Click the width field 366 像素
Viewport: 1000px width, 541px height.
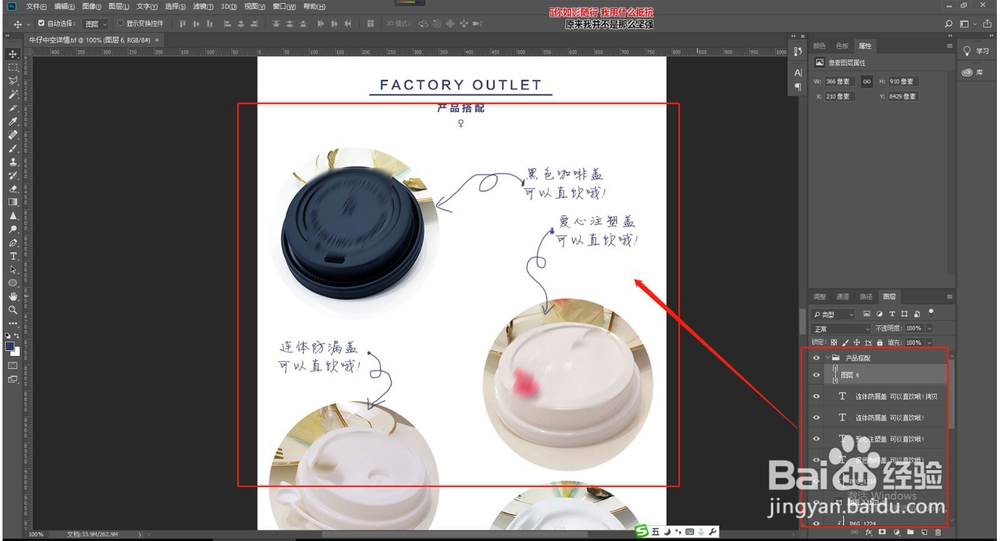(839, 82)
